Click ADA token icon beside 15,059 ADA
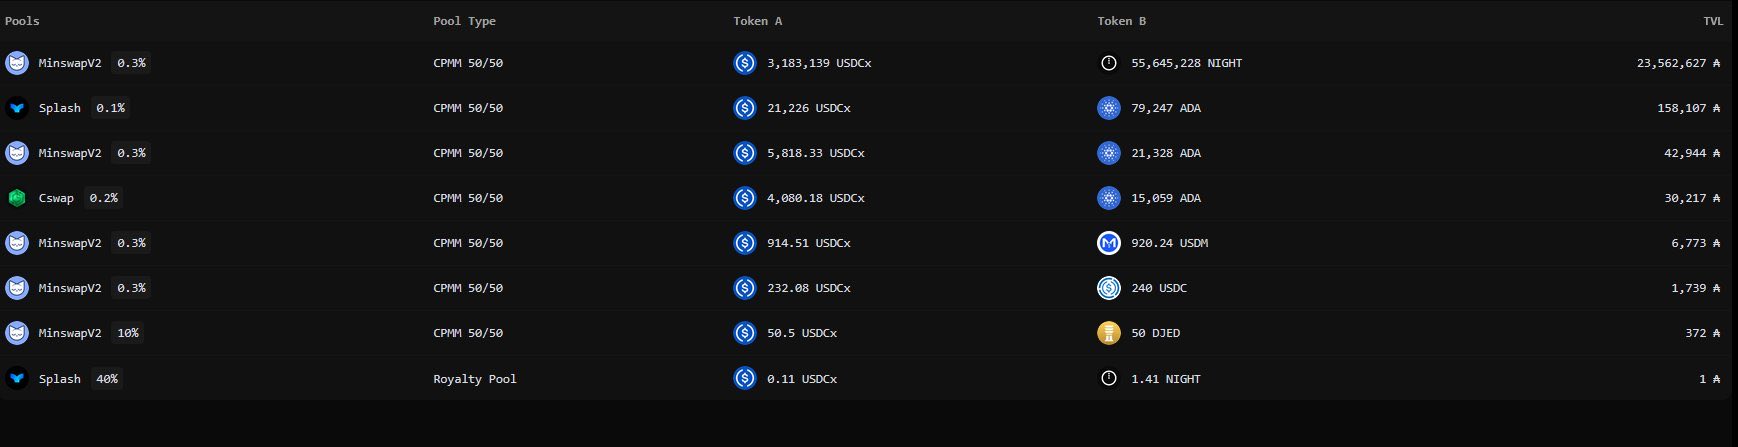This screenshot has width=1738, height=447. coord(1109,198)
